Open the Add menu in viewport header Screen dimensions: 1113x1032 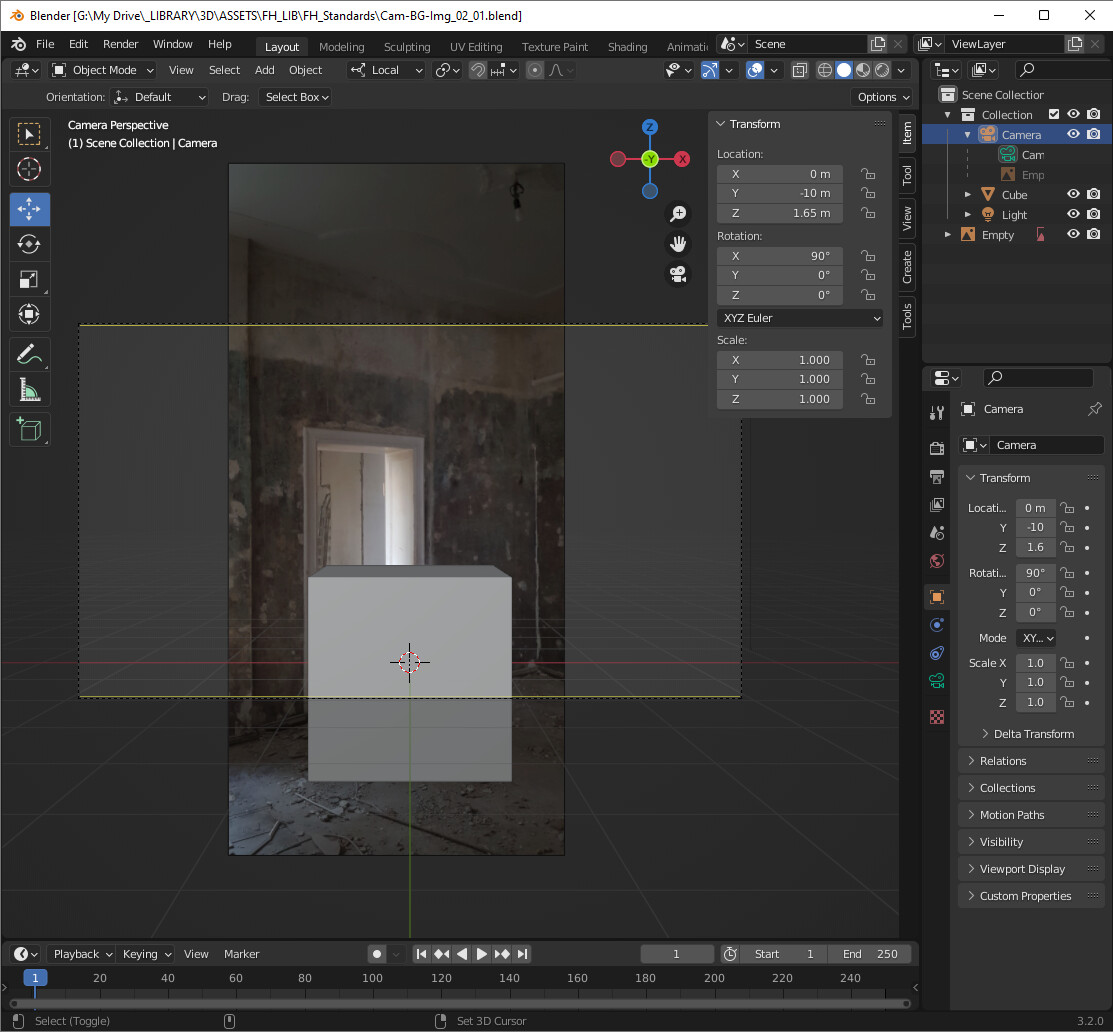[265, 70]
